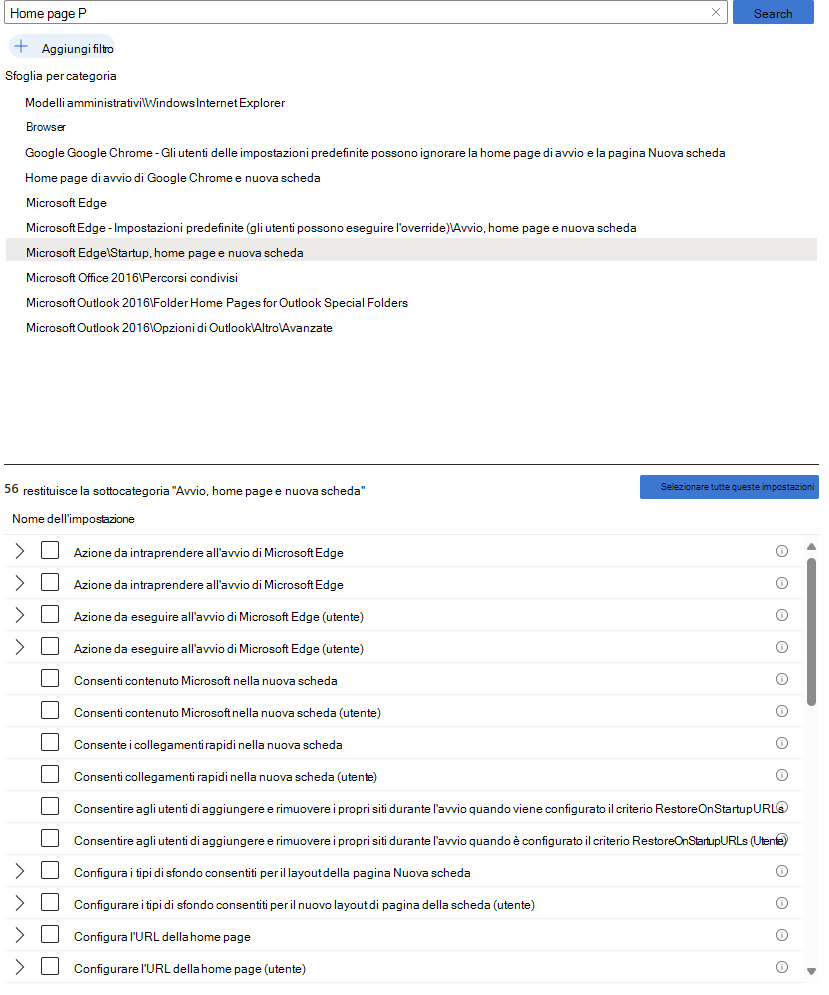Click Selezionare tutte queste impostazioni button
829x995 pixels.
729,487
